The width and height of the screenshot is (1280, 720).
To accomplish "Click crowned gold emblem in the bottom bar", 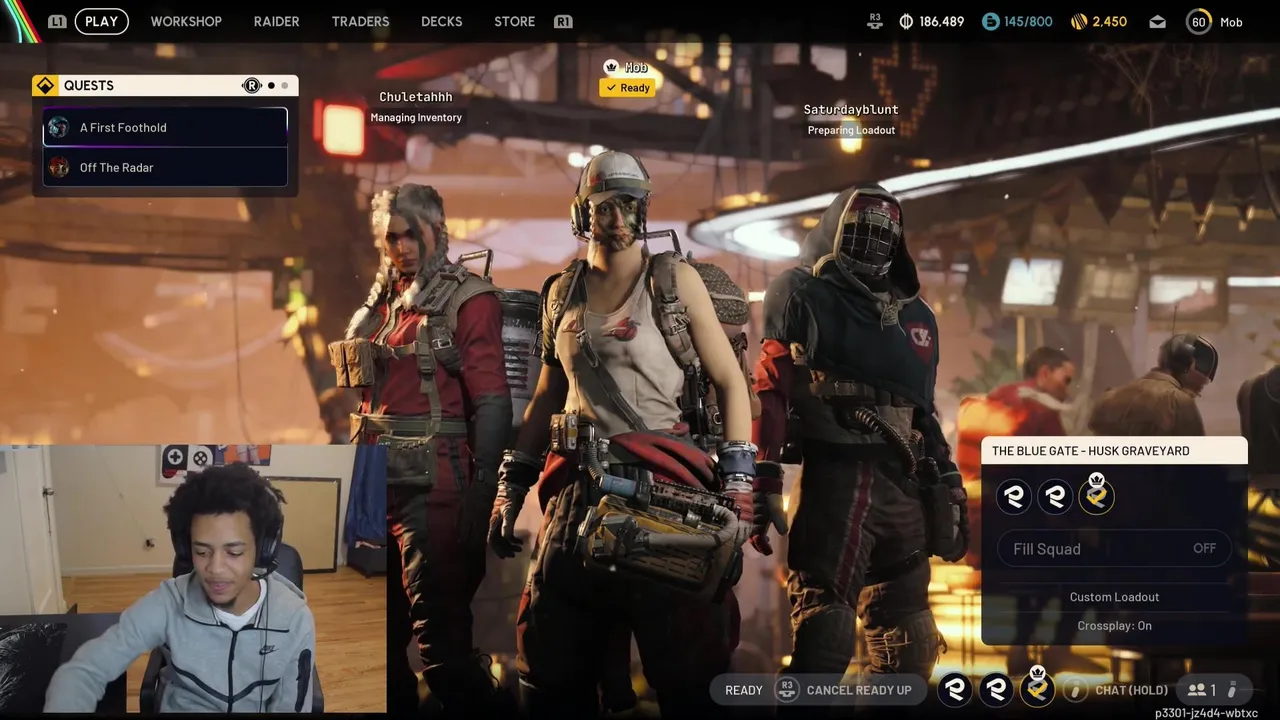I will (x=1037, y=686).
